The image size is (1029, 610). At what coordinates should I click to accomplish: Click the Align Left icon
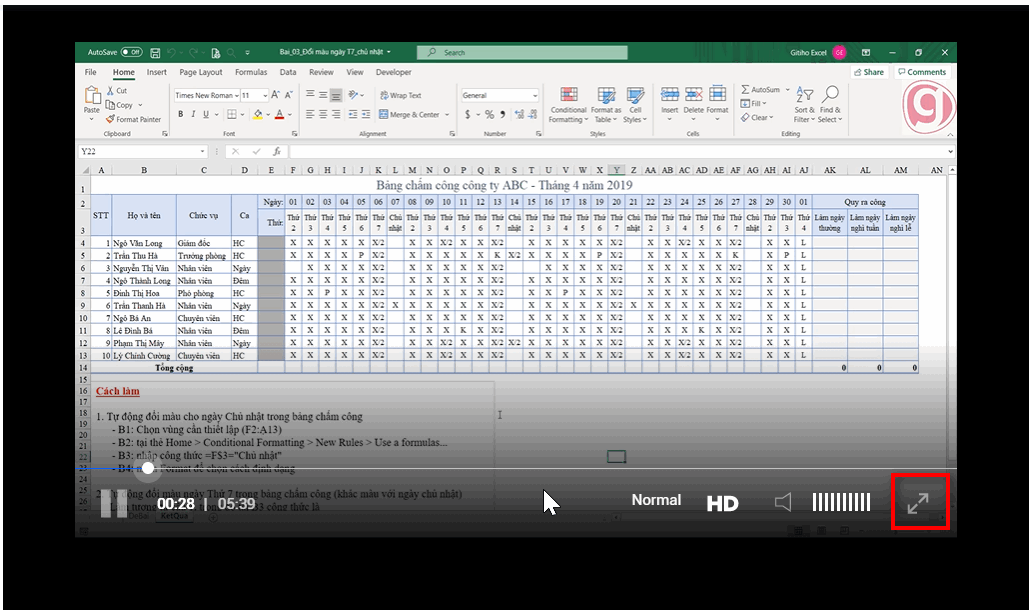310,114
